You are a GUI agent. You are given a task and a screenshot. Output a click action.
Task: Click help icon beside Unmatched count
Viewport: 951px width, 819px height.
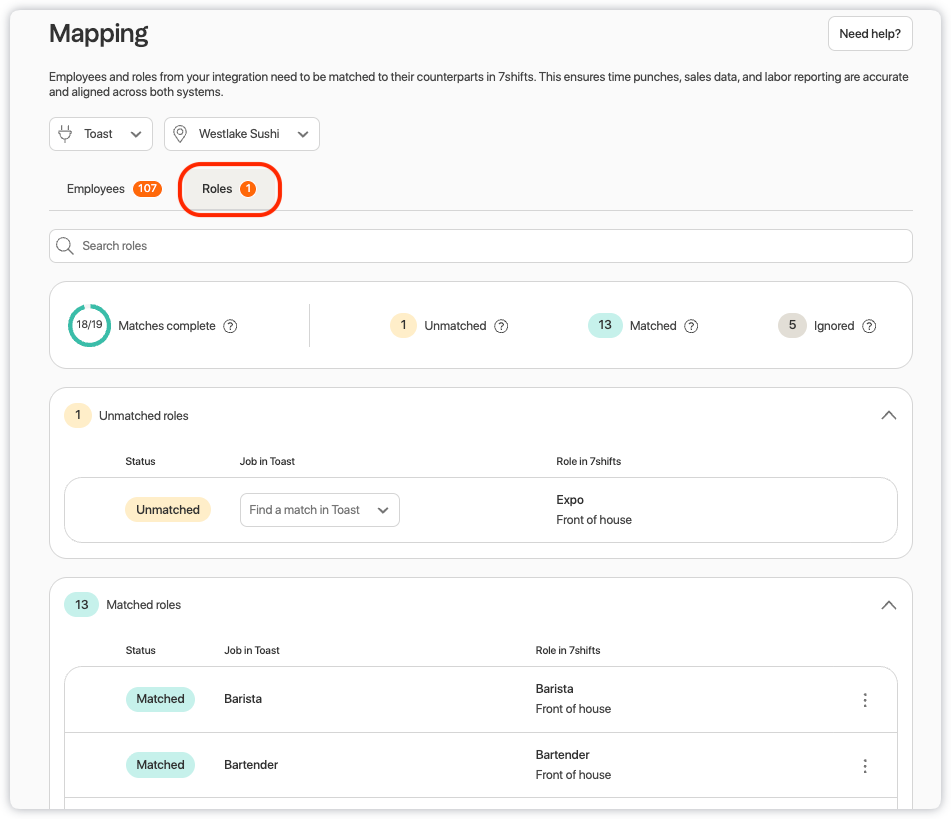pyautogui.click(x=501, y=326)
